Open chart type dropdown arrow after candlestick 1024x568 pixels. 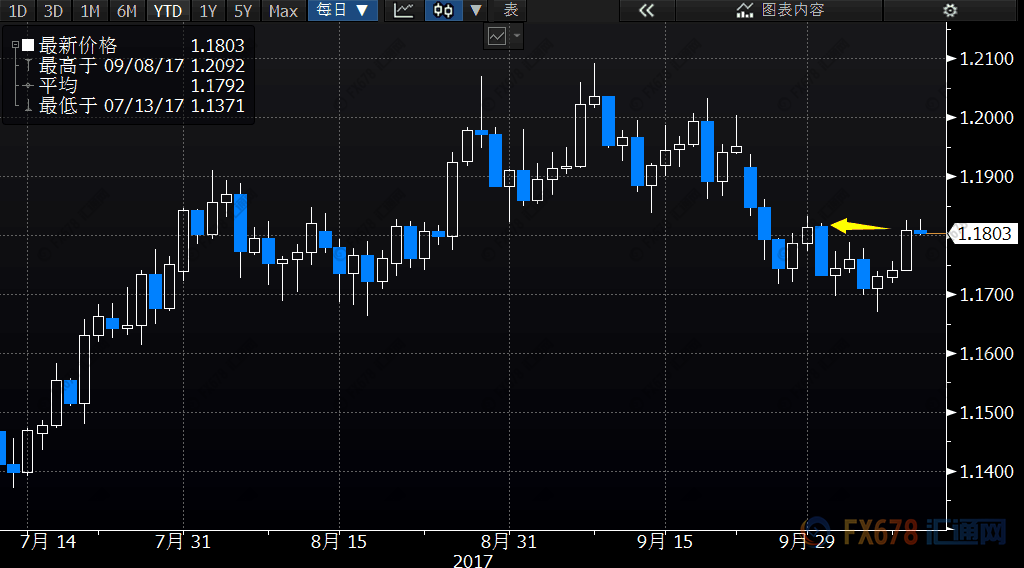[475, 10]
